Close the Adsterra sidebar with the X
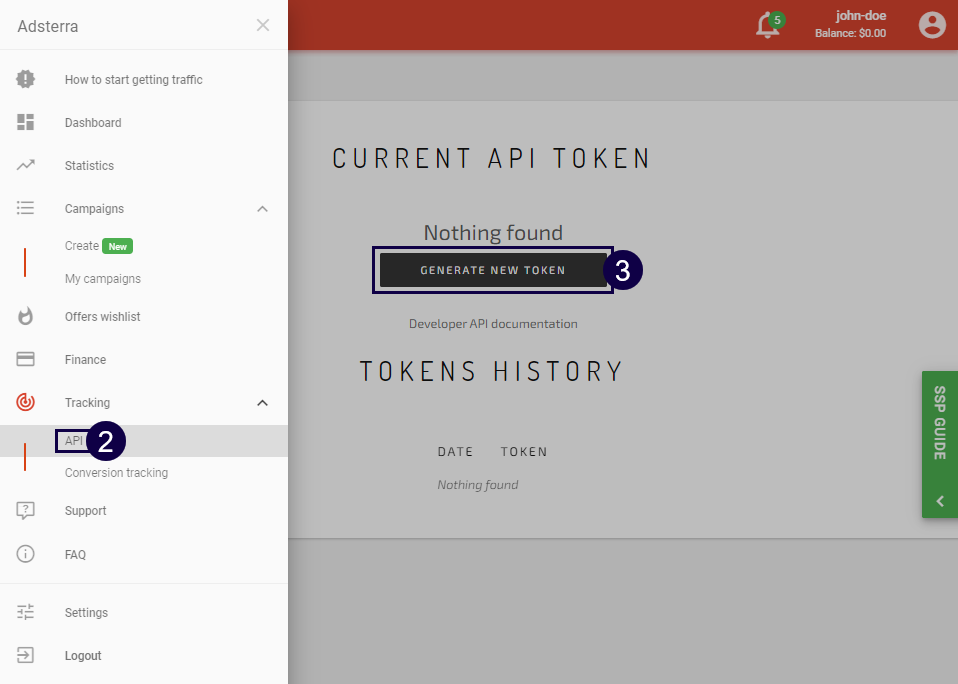The image size is (958, 684). [263, 25]
